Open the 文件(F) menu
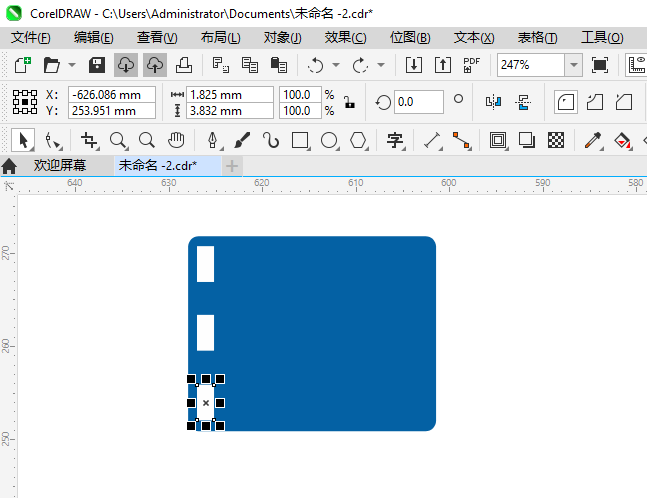Image resolution: width=647 pixels, height=498 pixels. tap(31, 38)
